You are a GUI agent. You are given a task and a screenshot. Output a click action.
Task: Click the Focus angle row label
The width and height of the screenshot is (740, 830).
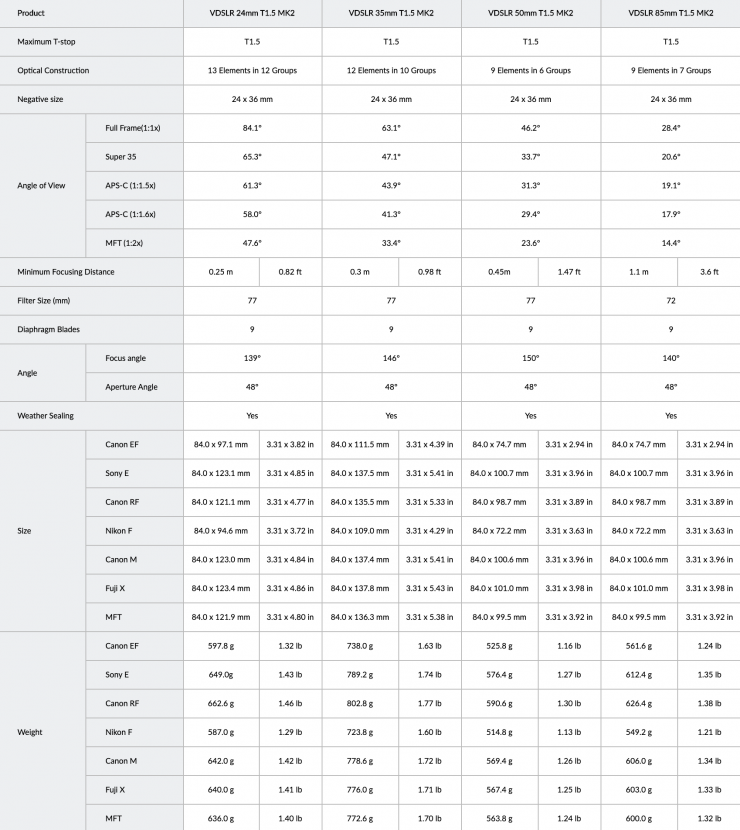tap(126, 358)
